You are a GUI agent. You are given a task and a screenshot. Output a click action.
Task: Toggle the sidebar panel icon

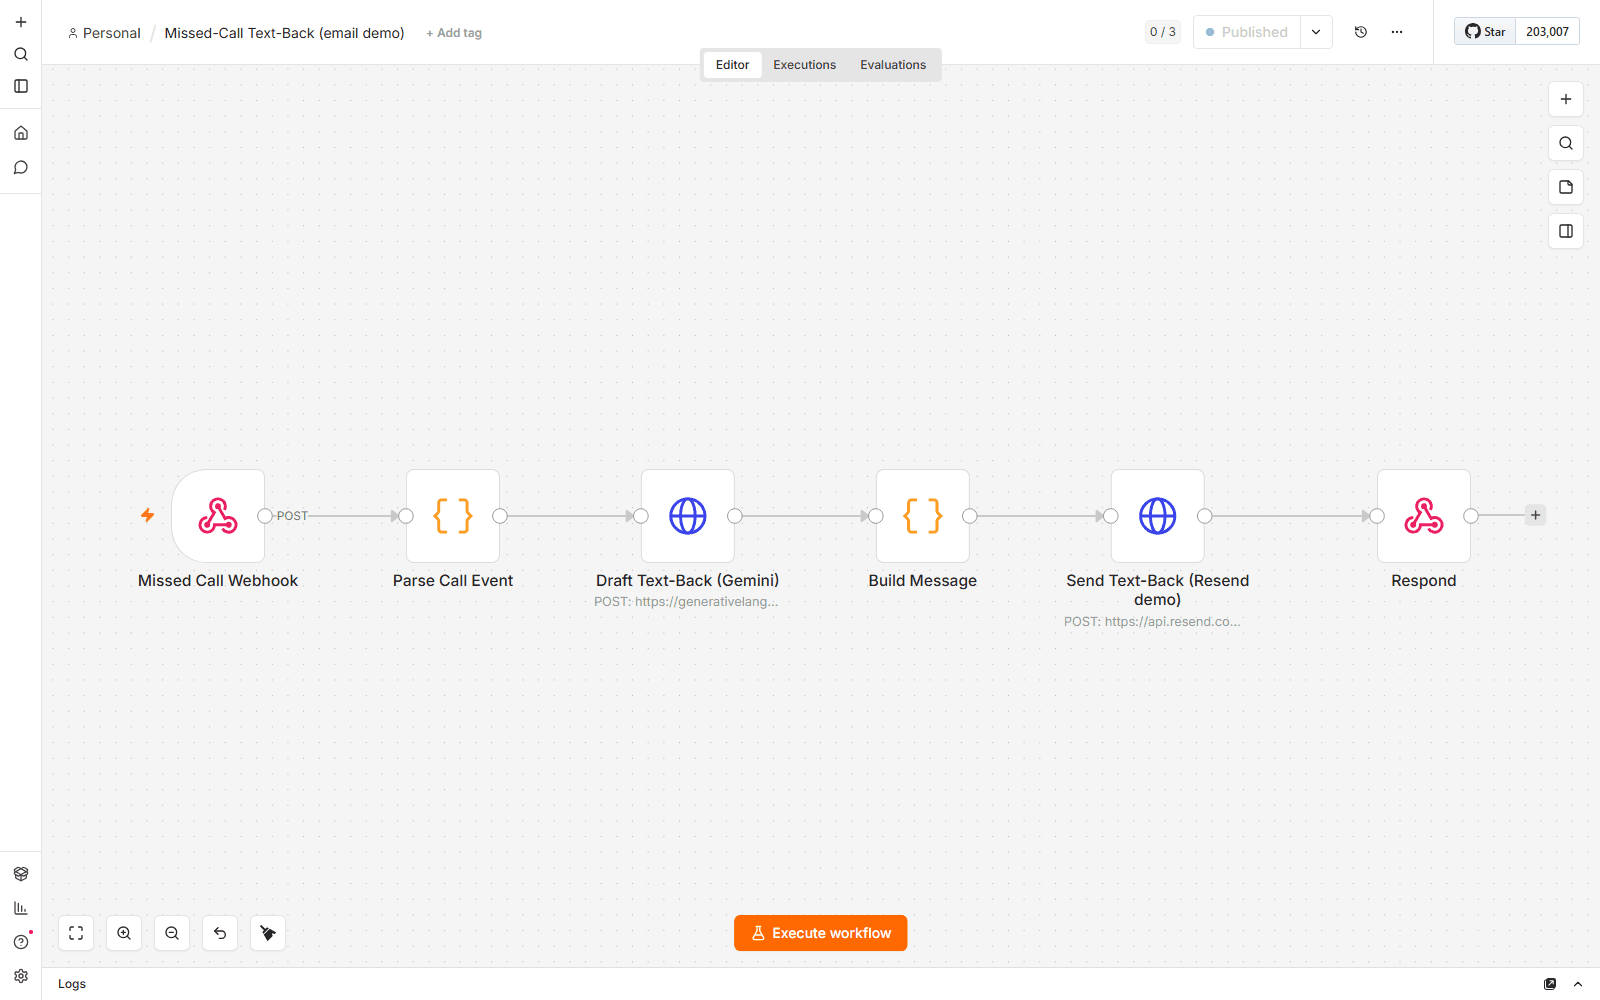click(21, 86)
